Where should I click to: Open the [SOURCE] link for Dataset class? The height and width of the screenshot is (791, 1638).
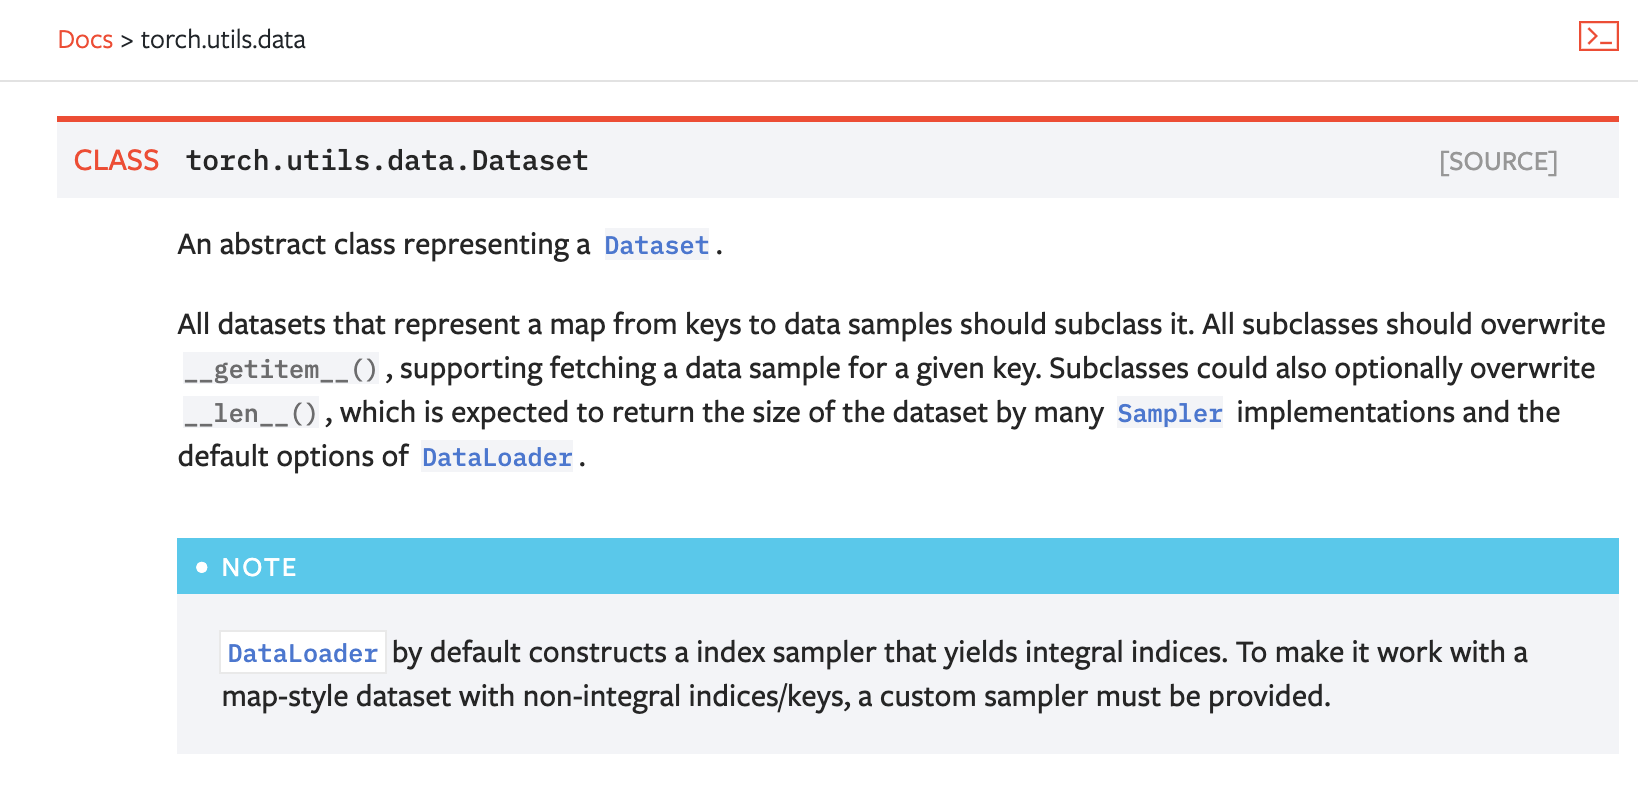click(1498, 161)
